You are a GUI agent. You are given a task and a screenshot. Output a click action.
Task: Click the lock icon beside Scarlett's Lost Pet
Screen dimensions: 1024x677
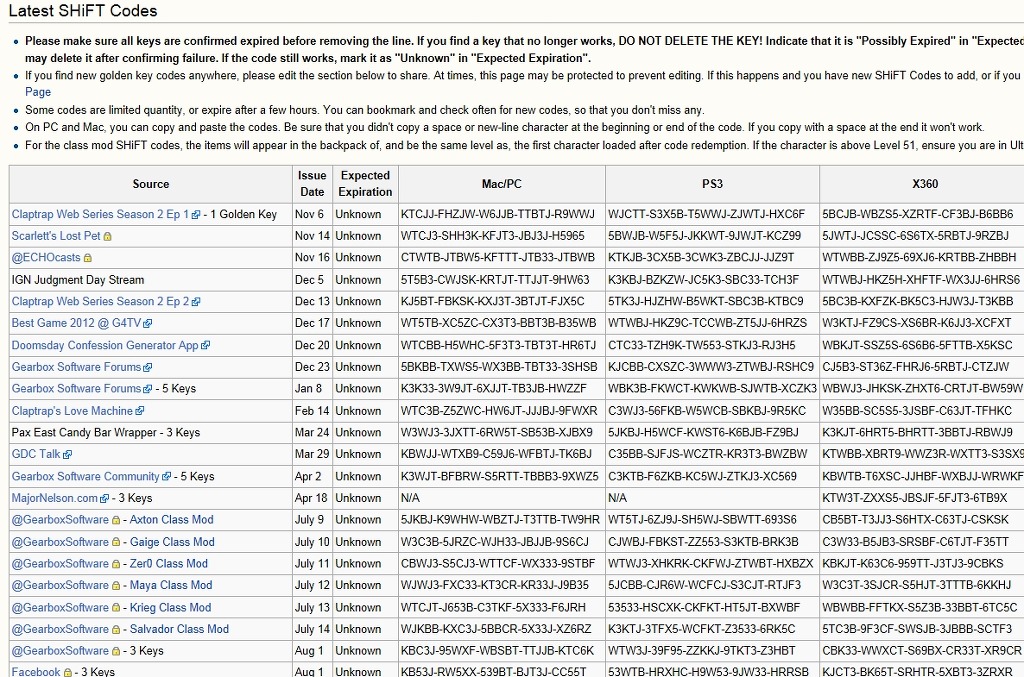[107, 236]
